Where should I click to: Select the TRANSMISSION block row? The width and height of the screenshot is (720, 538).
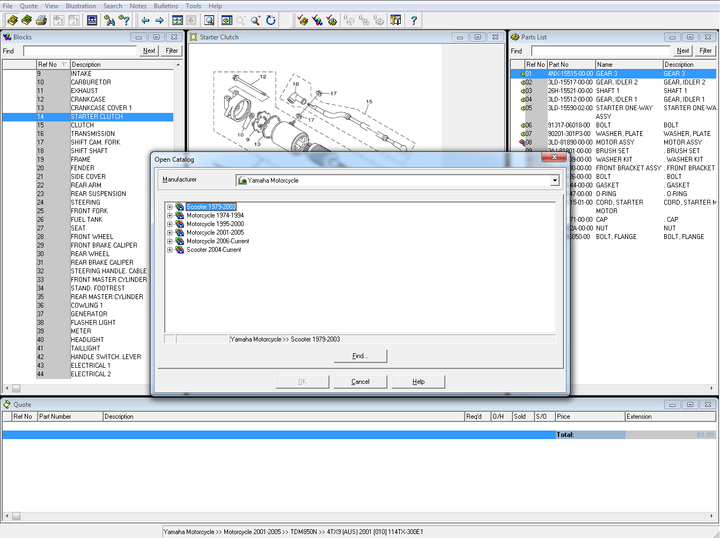(x=88, y=134)
